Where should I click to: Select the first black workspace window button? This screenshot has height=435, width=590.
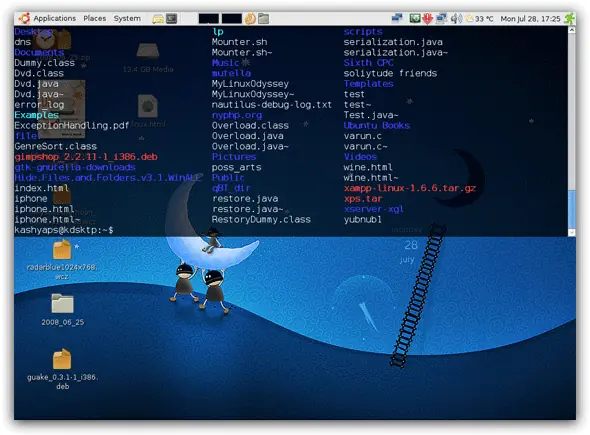(x=208, y=18)
